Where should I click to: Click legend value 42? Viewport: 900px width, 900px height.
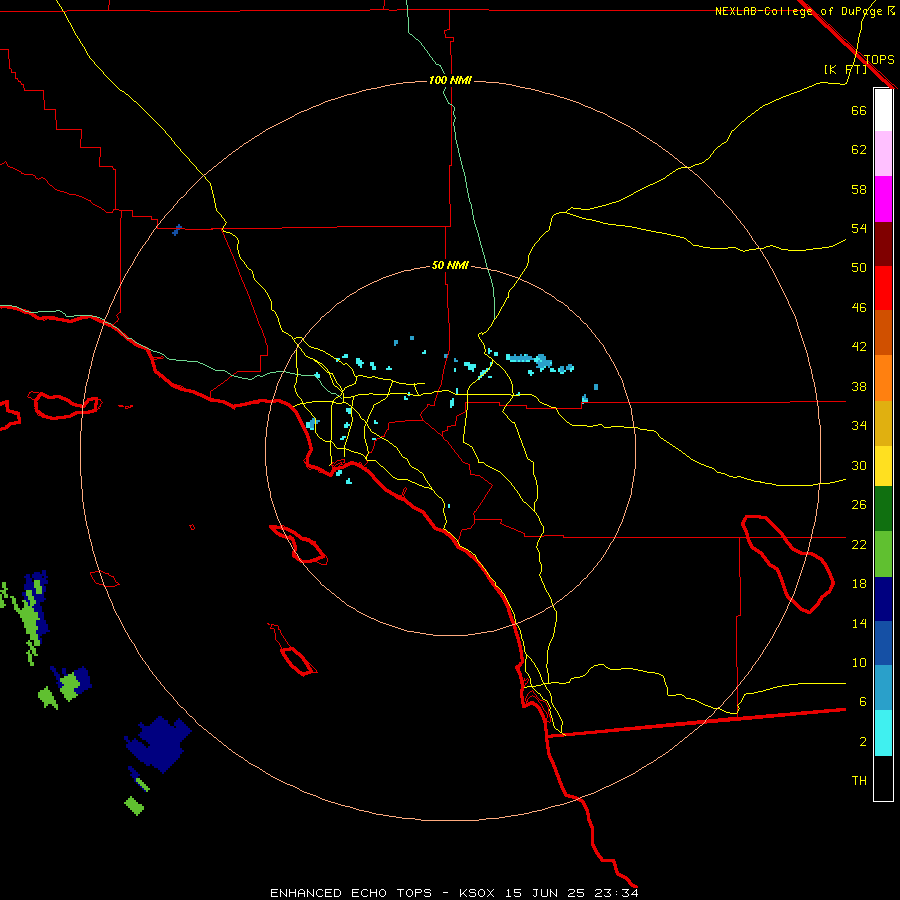pos(859,346)
